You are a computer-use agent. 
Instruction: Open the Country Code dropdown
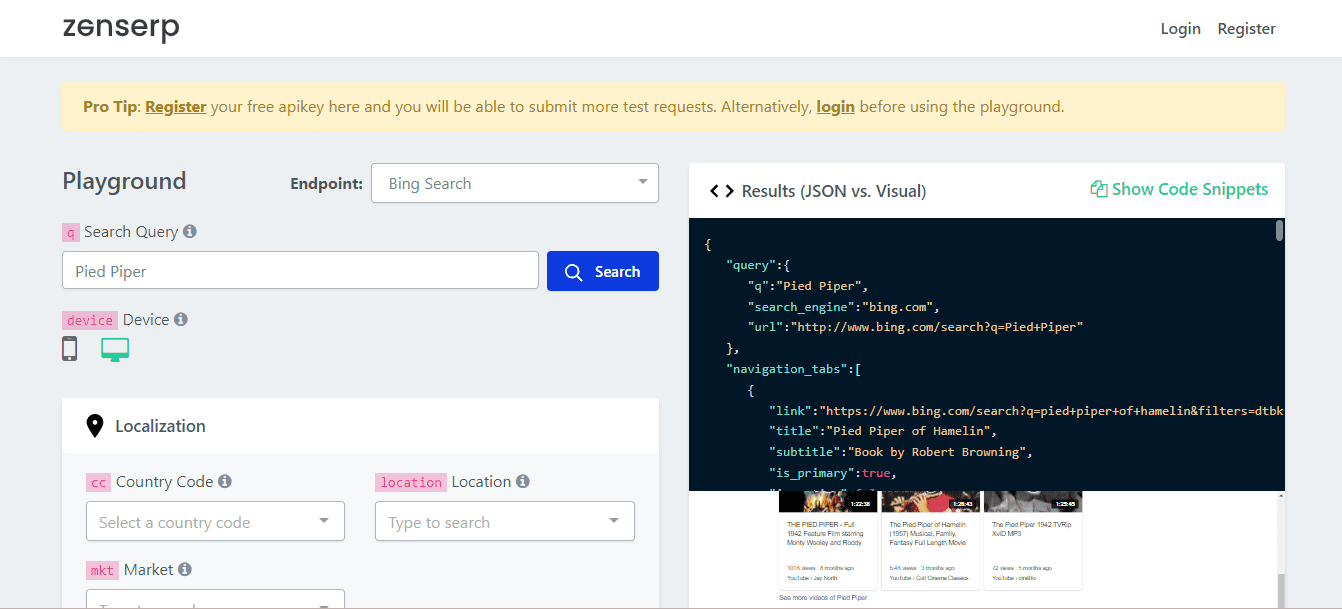pos(214,521)
